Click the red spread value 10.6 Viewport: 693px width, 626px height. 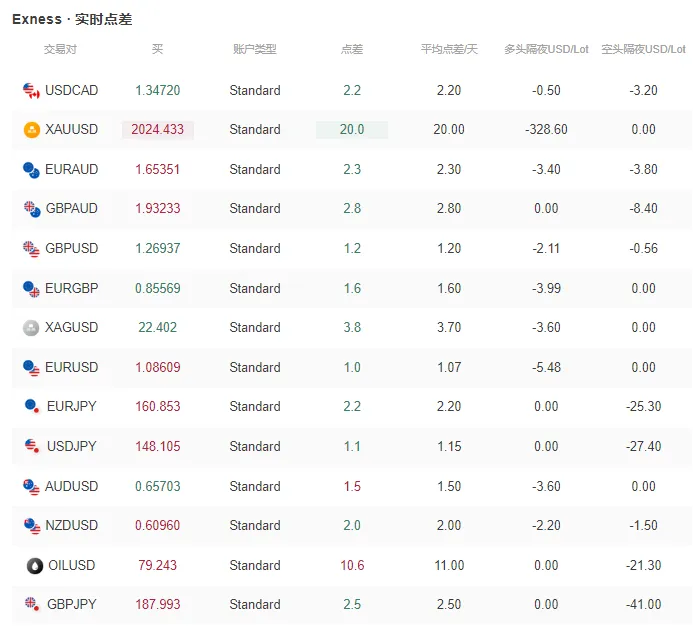pos(352,565)
